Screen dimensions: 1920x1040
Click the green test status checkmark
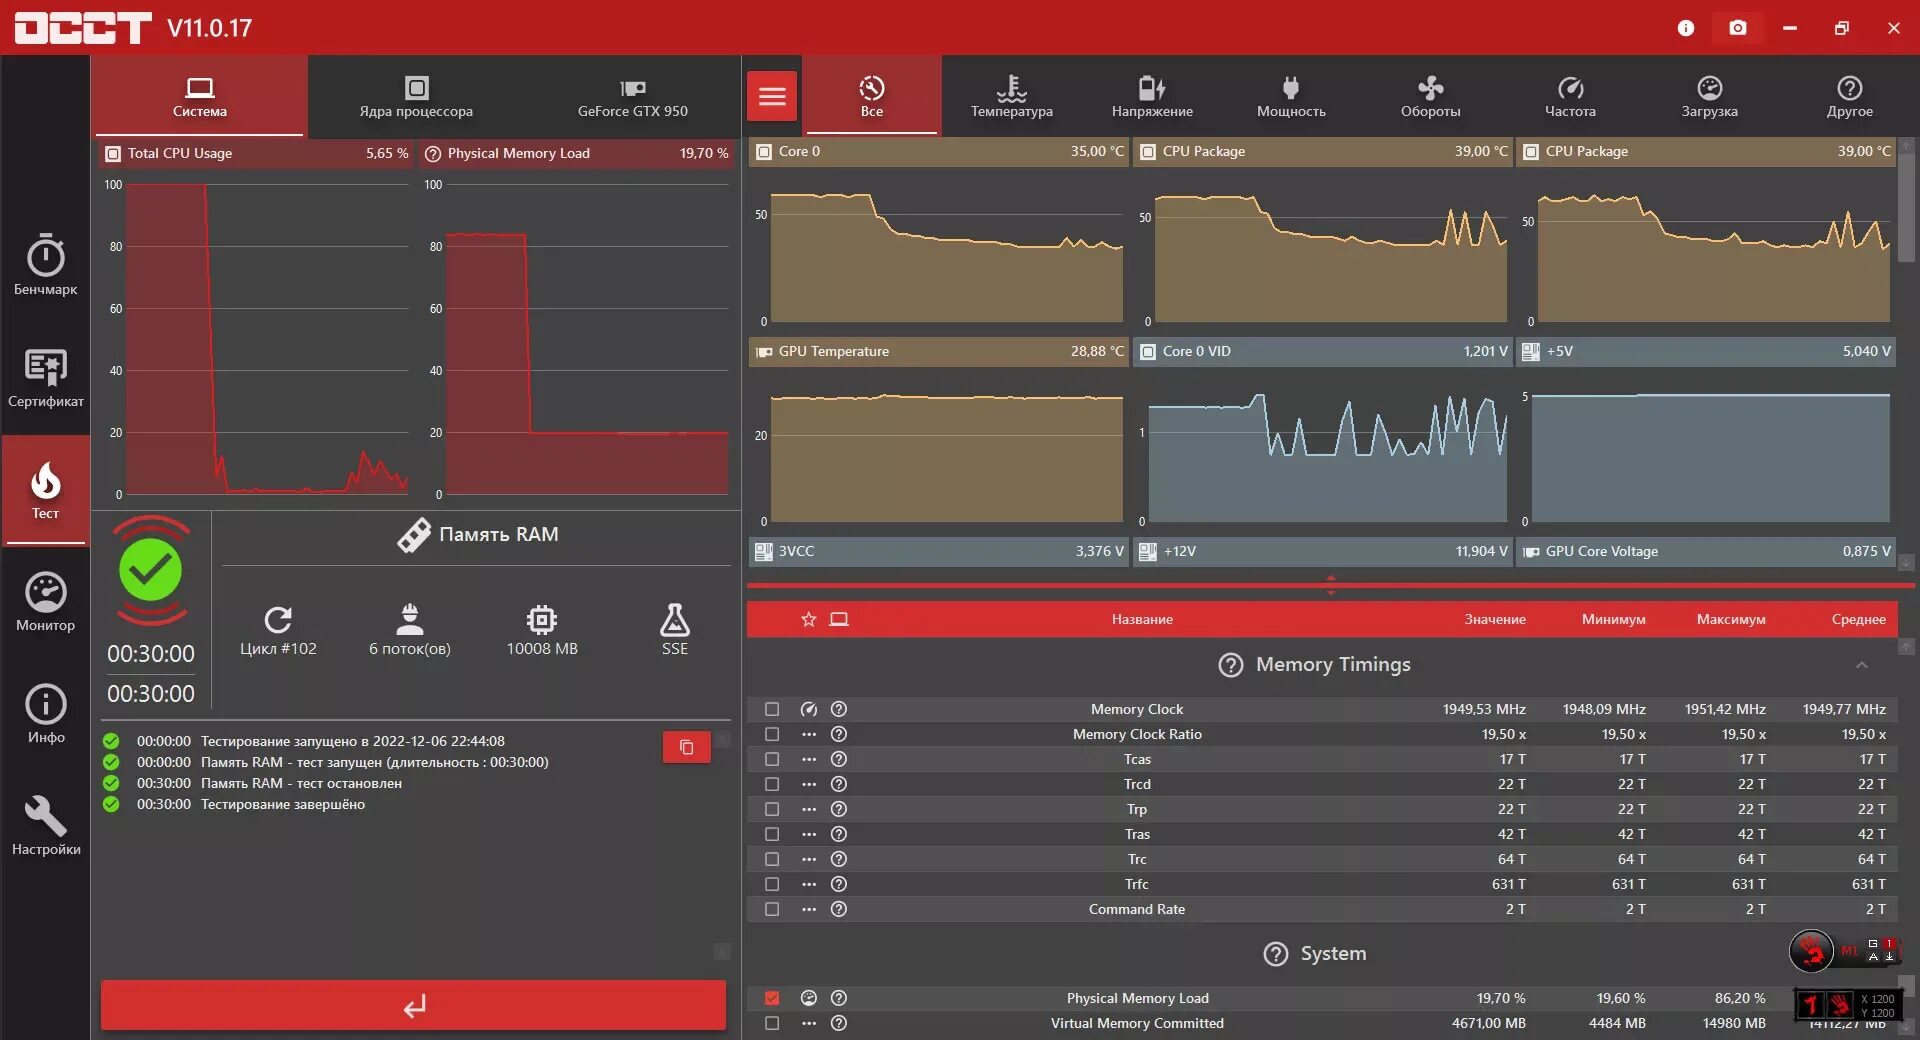[x=151, y=570]
